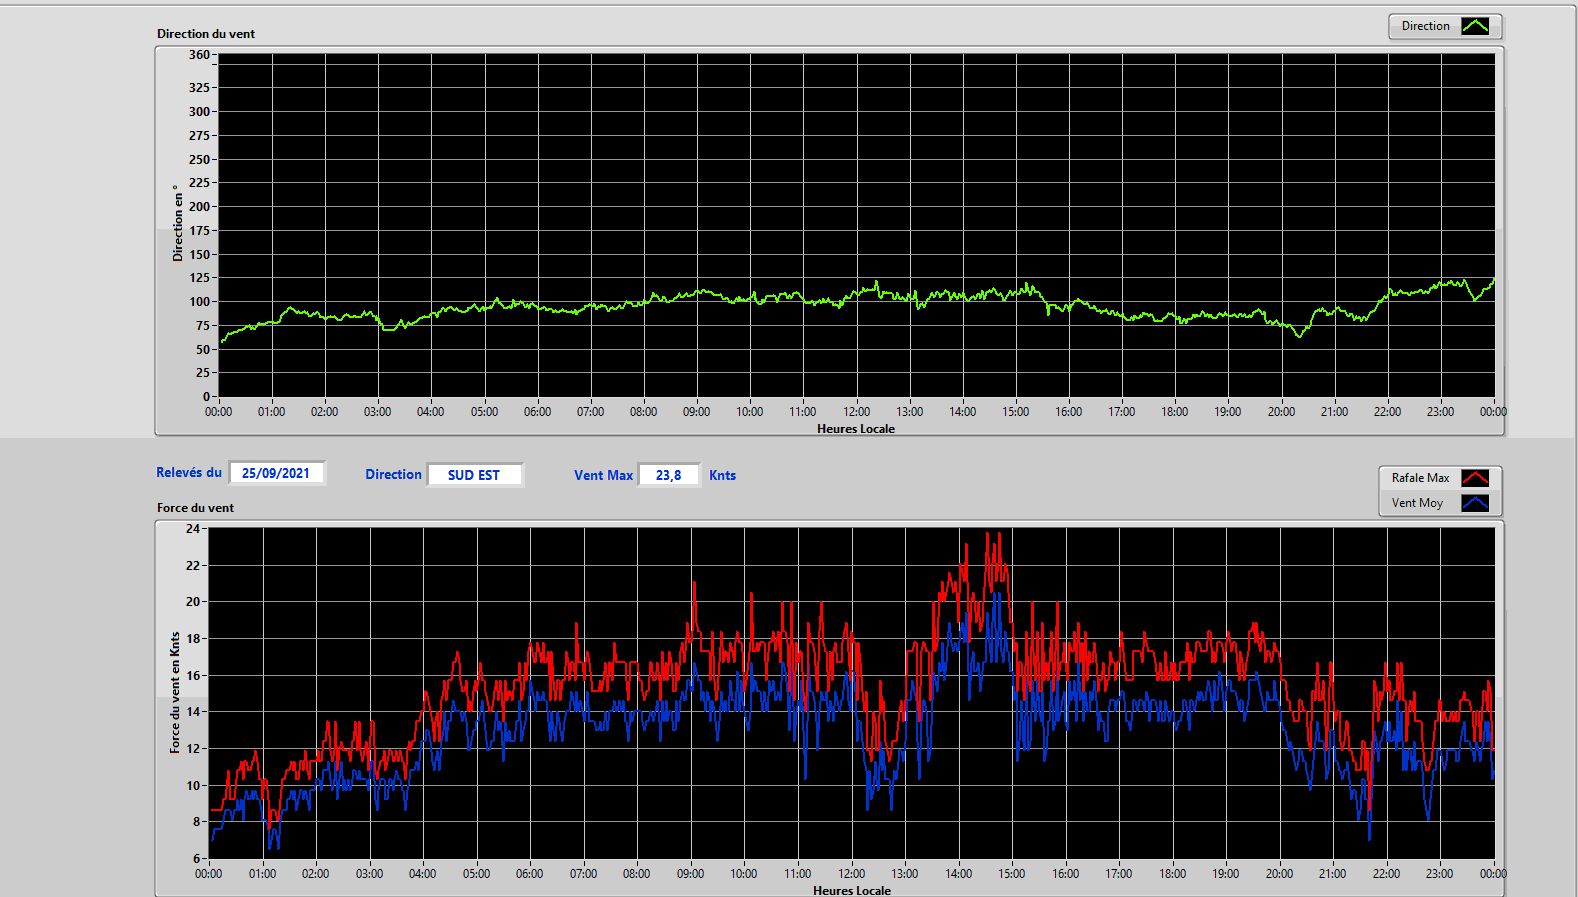Screen dimensions: 1578x897
Task: Click the 360 value on direction axis
Action: [x=199, y=55]
